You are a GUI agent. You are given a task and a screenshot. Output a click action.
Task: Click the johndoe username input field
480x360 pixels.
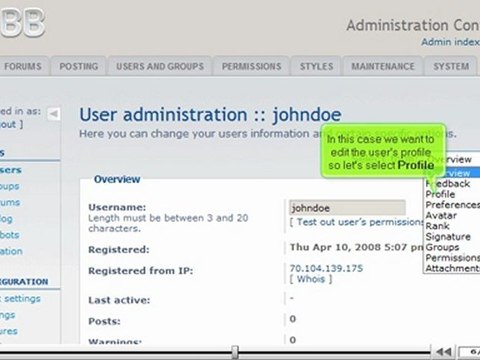[347, 208]
